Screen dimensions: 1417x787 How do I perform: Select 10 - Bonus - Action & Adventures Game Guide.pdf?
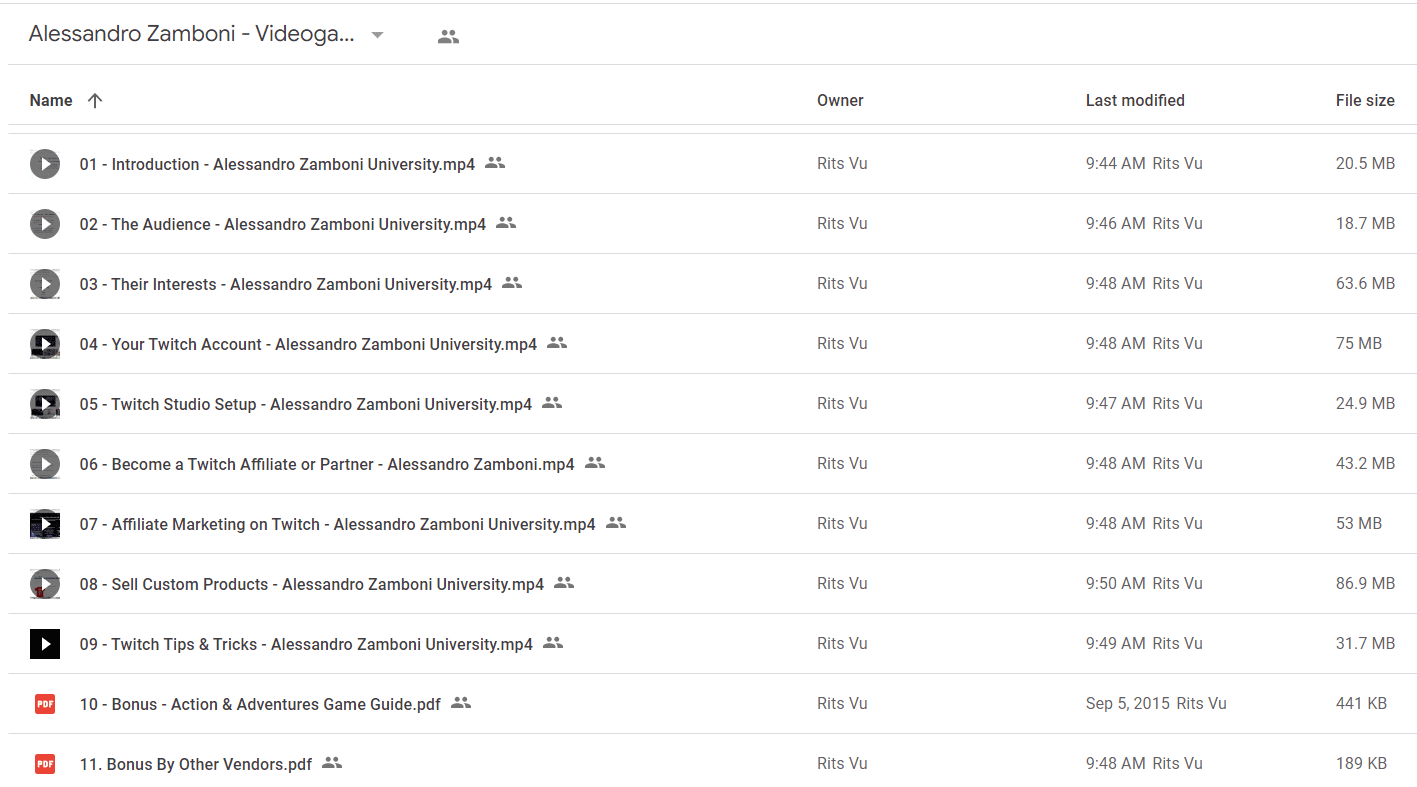click(260, 704)
